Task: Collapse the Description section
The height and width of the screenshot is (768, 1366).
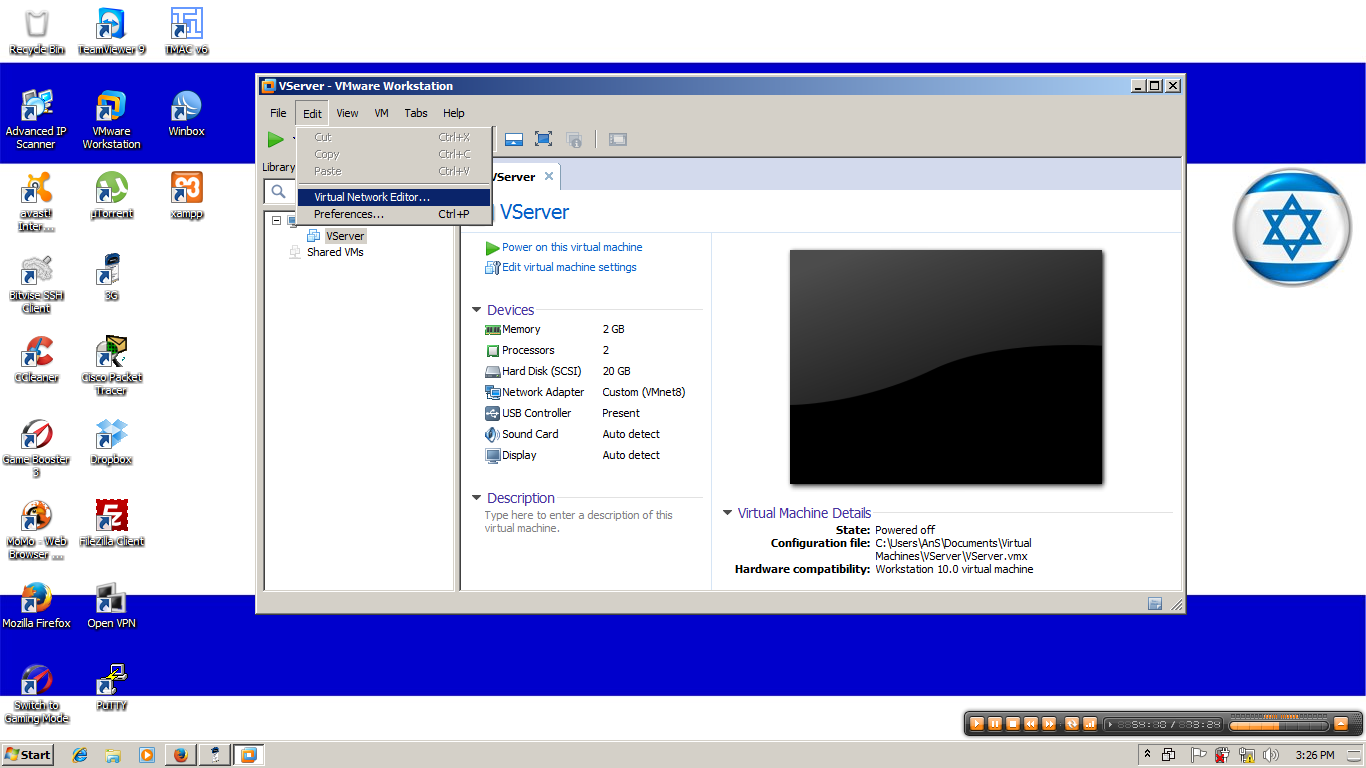Action: pos(477,498)
